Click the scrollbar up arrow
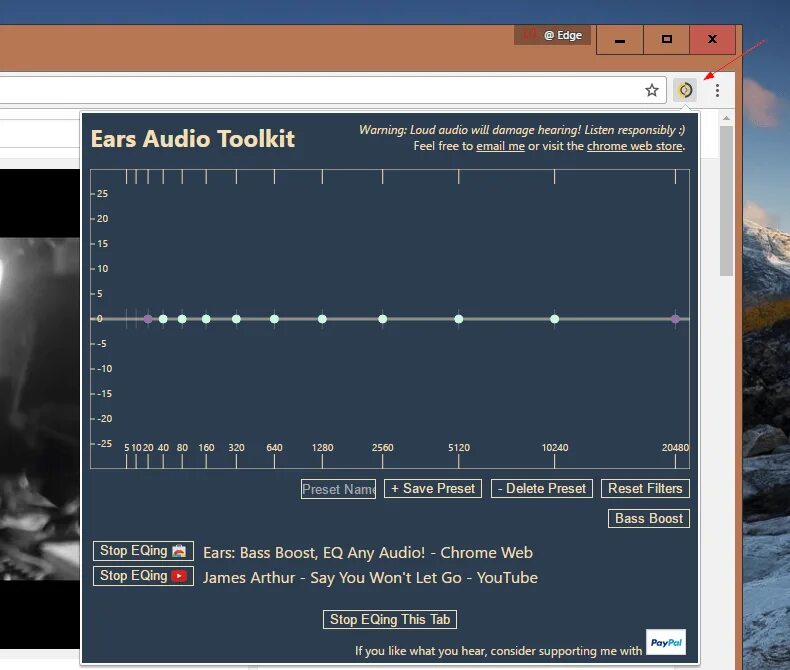This screenshot has height=670, width=790. coord(726,118)
